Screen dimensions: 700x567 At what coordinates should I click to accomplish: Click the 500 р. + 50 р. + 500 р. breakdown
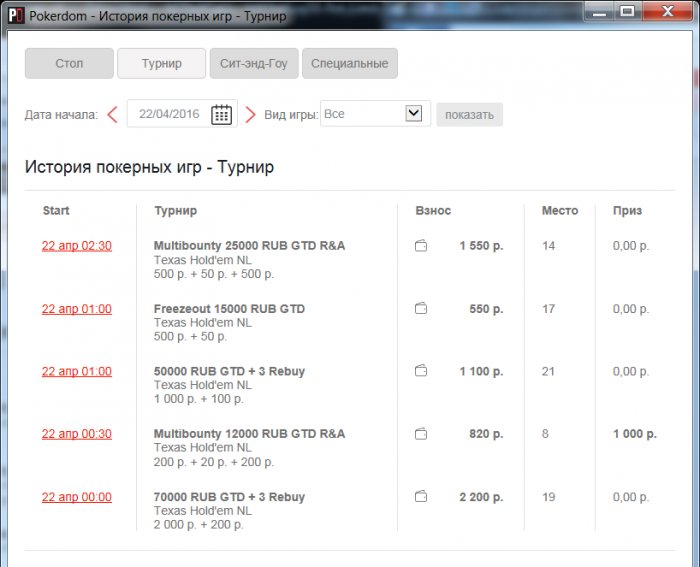214,274
